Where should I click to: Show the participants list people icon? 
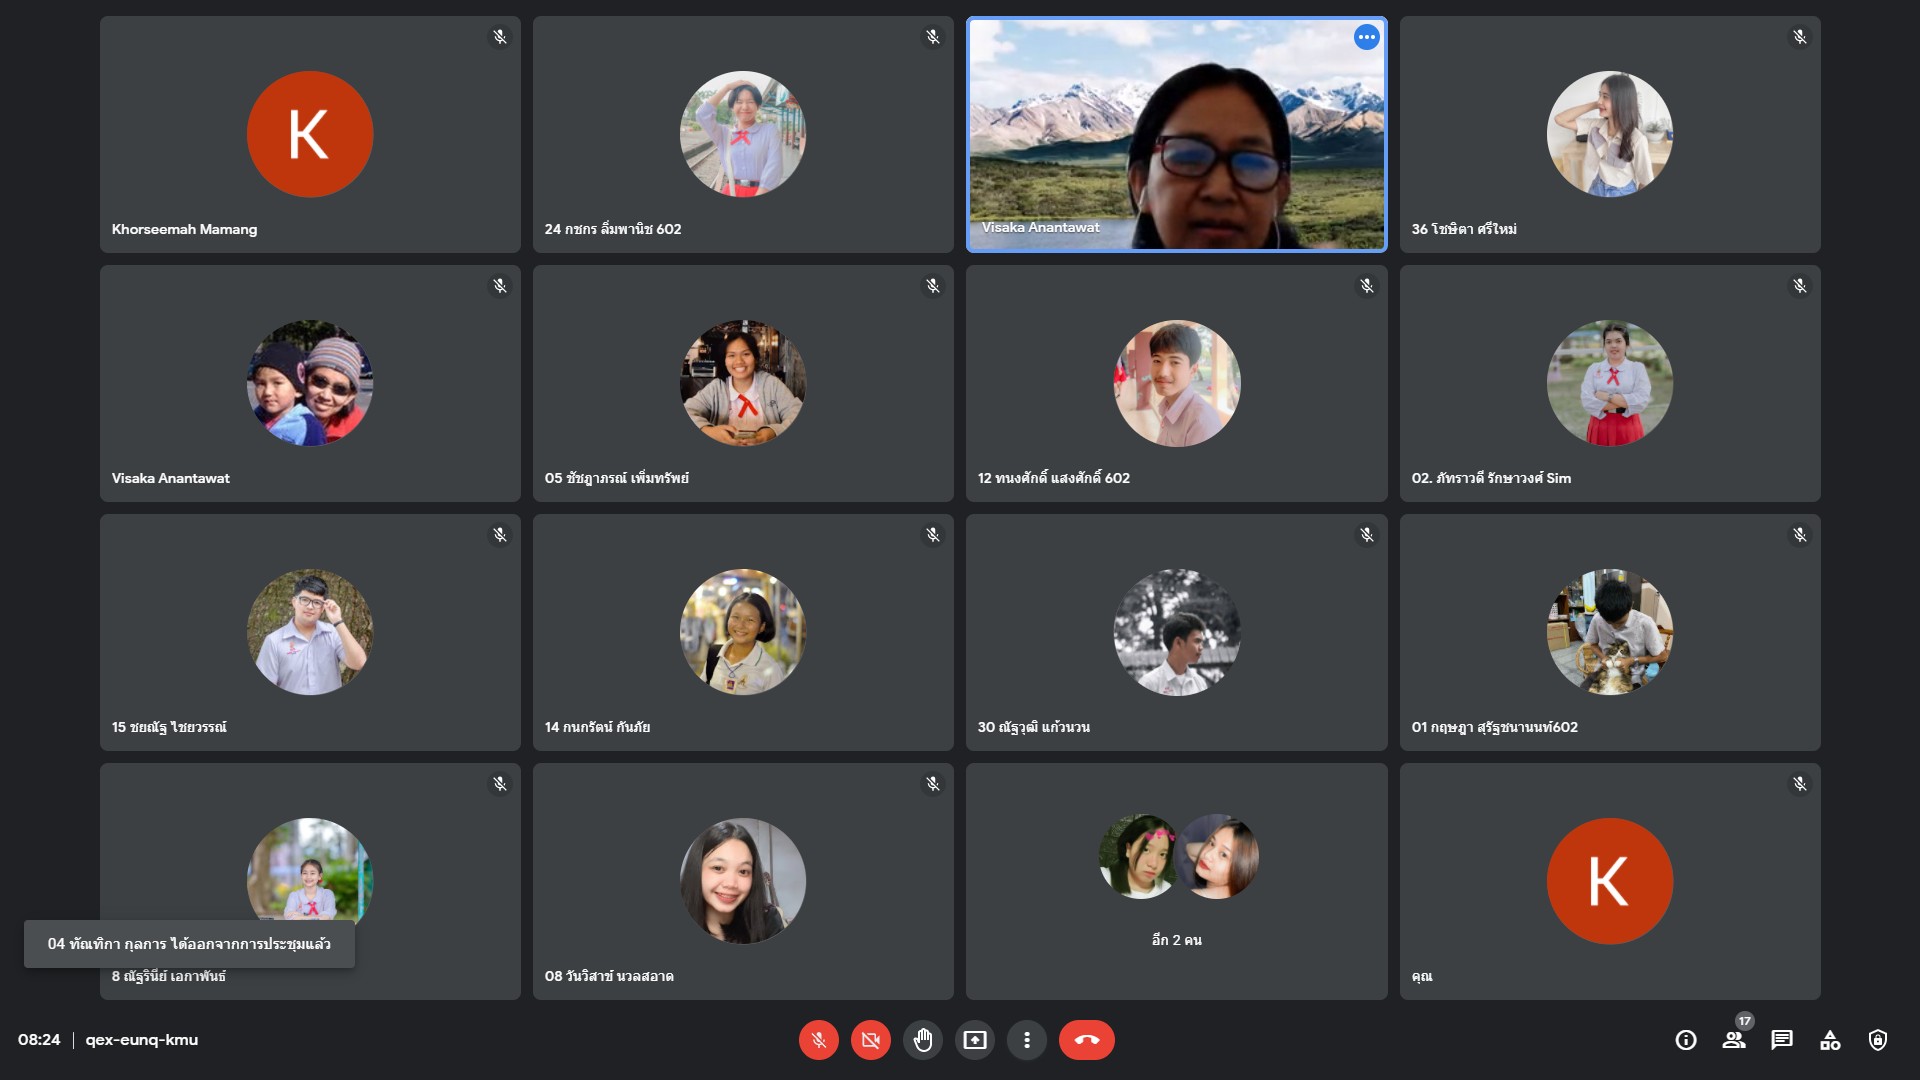[1733, 1040]
